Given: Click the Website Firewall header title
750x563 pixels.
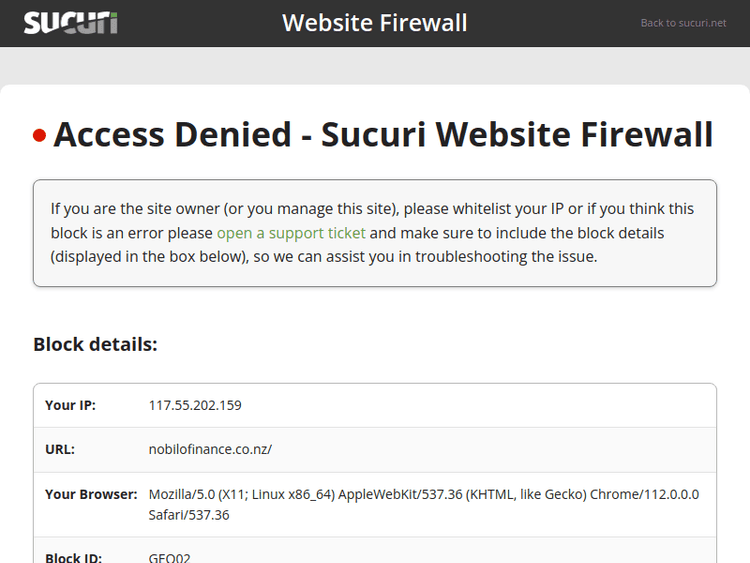Looking at the screenshot, I should tap(374, 22).
